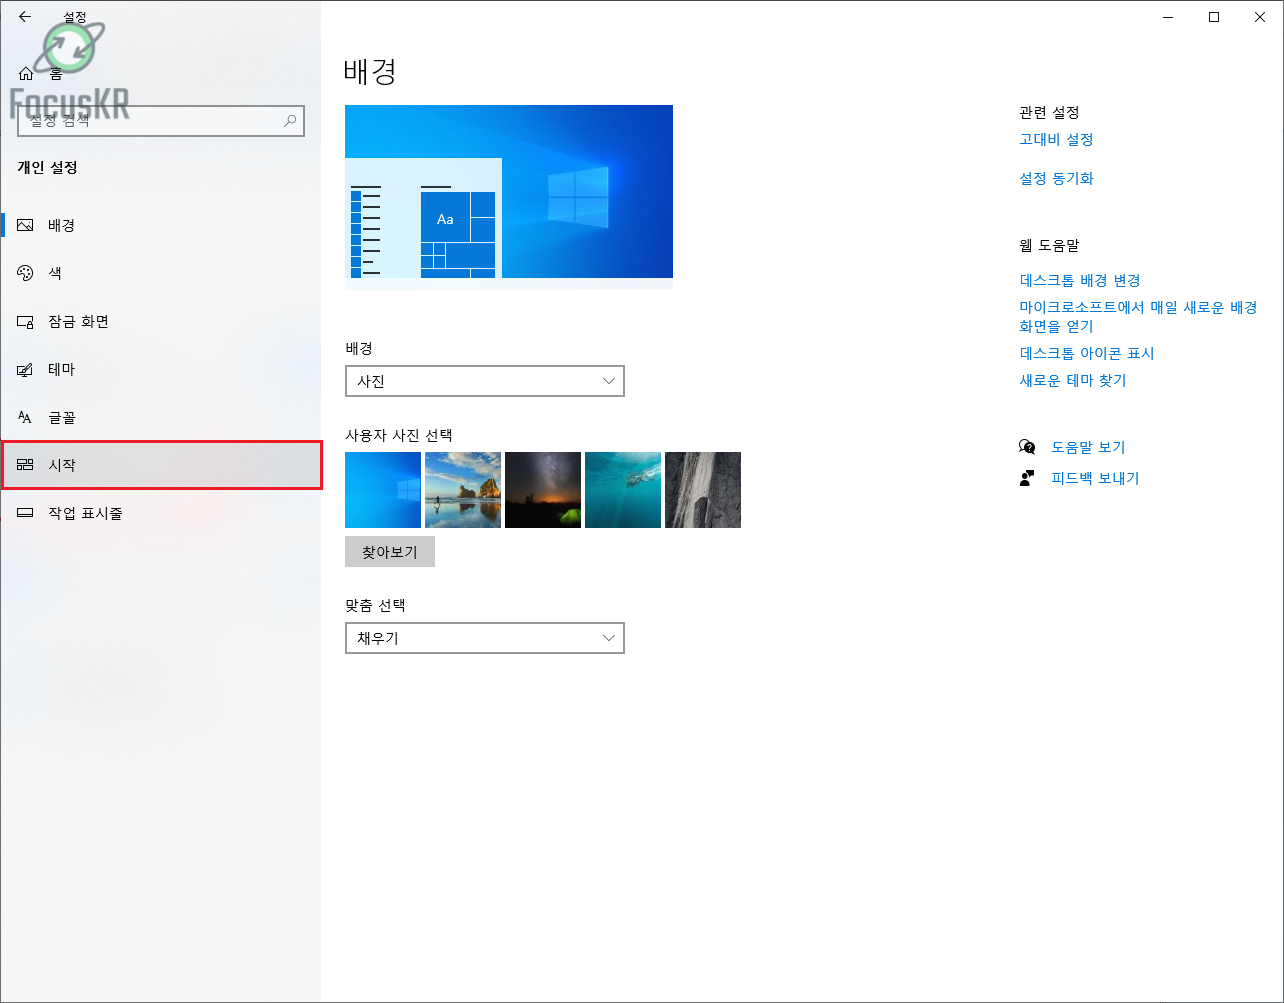Select the beach rock arch wallpaper thumbnail

(x=463, y=490)
